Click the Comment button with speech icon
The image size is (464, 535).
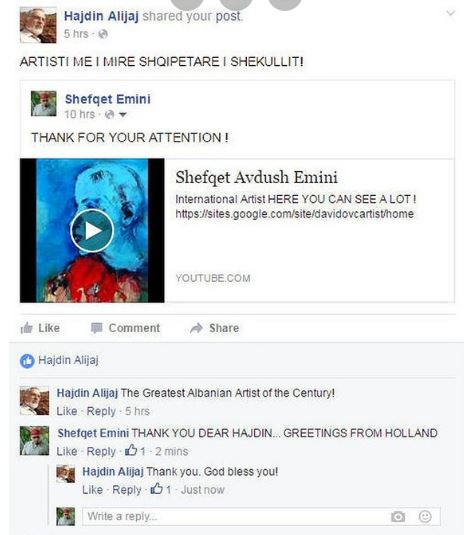125,328
